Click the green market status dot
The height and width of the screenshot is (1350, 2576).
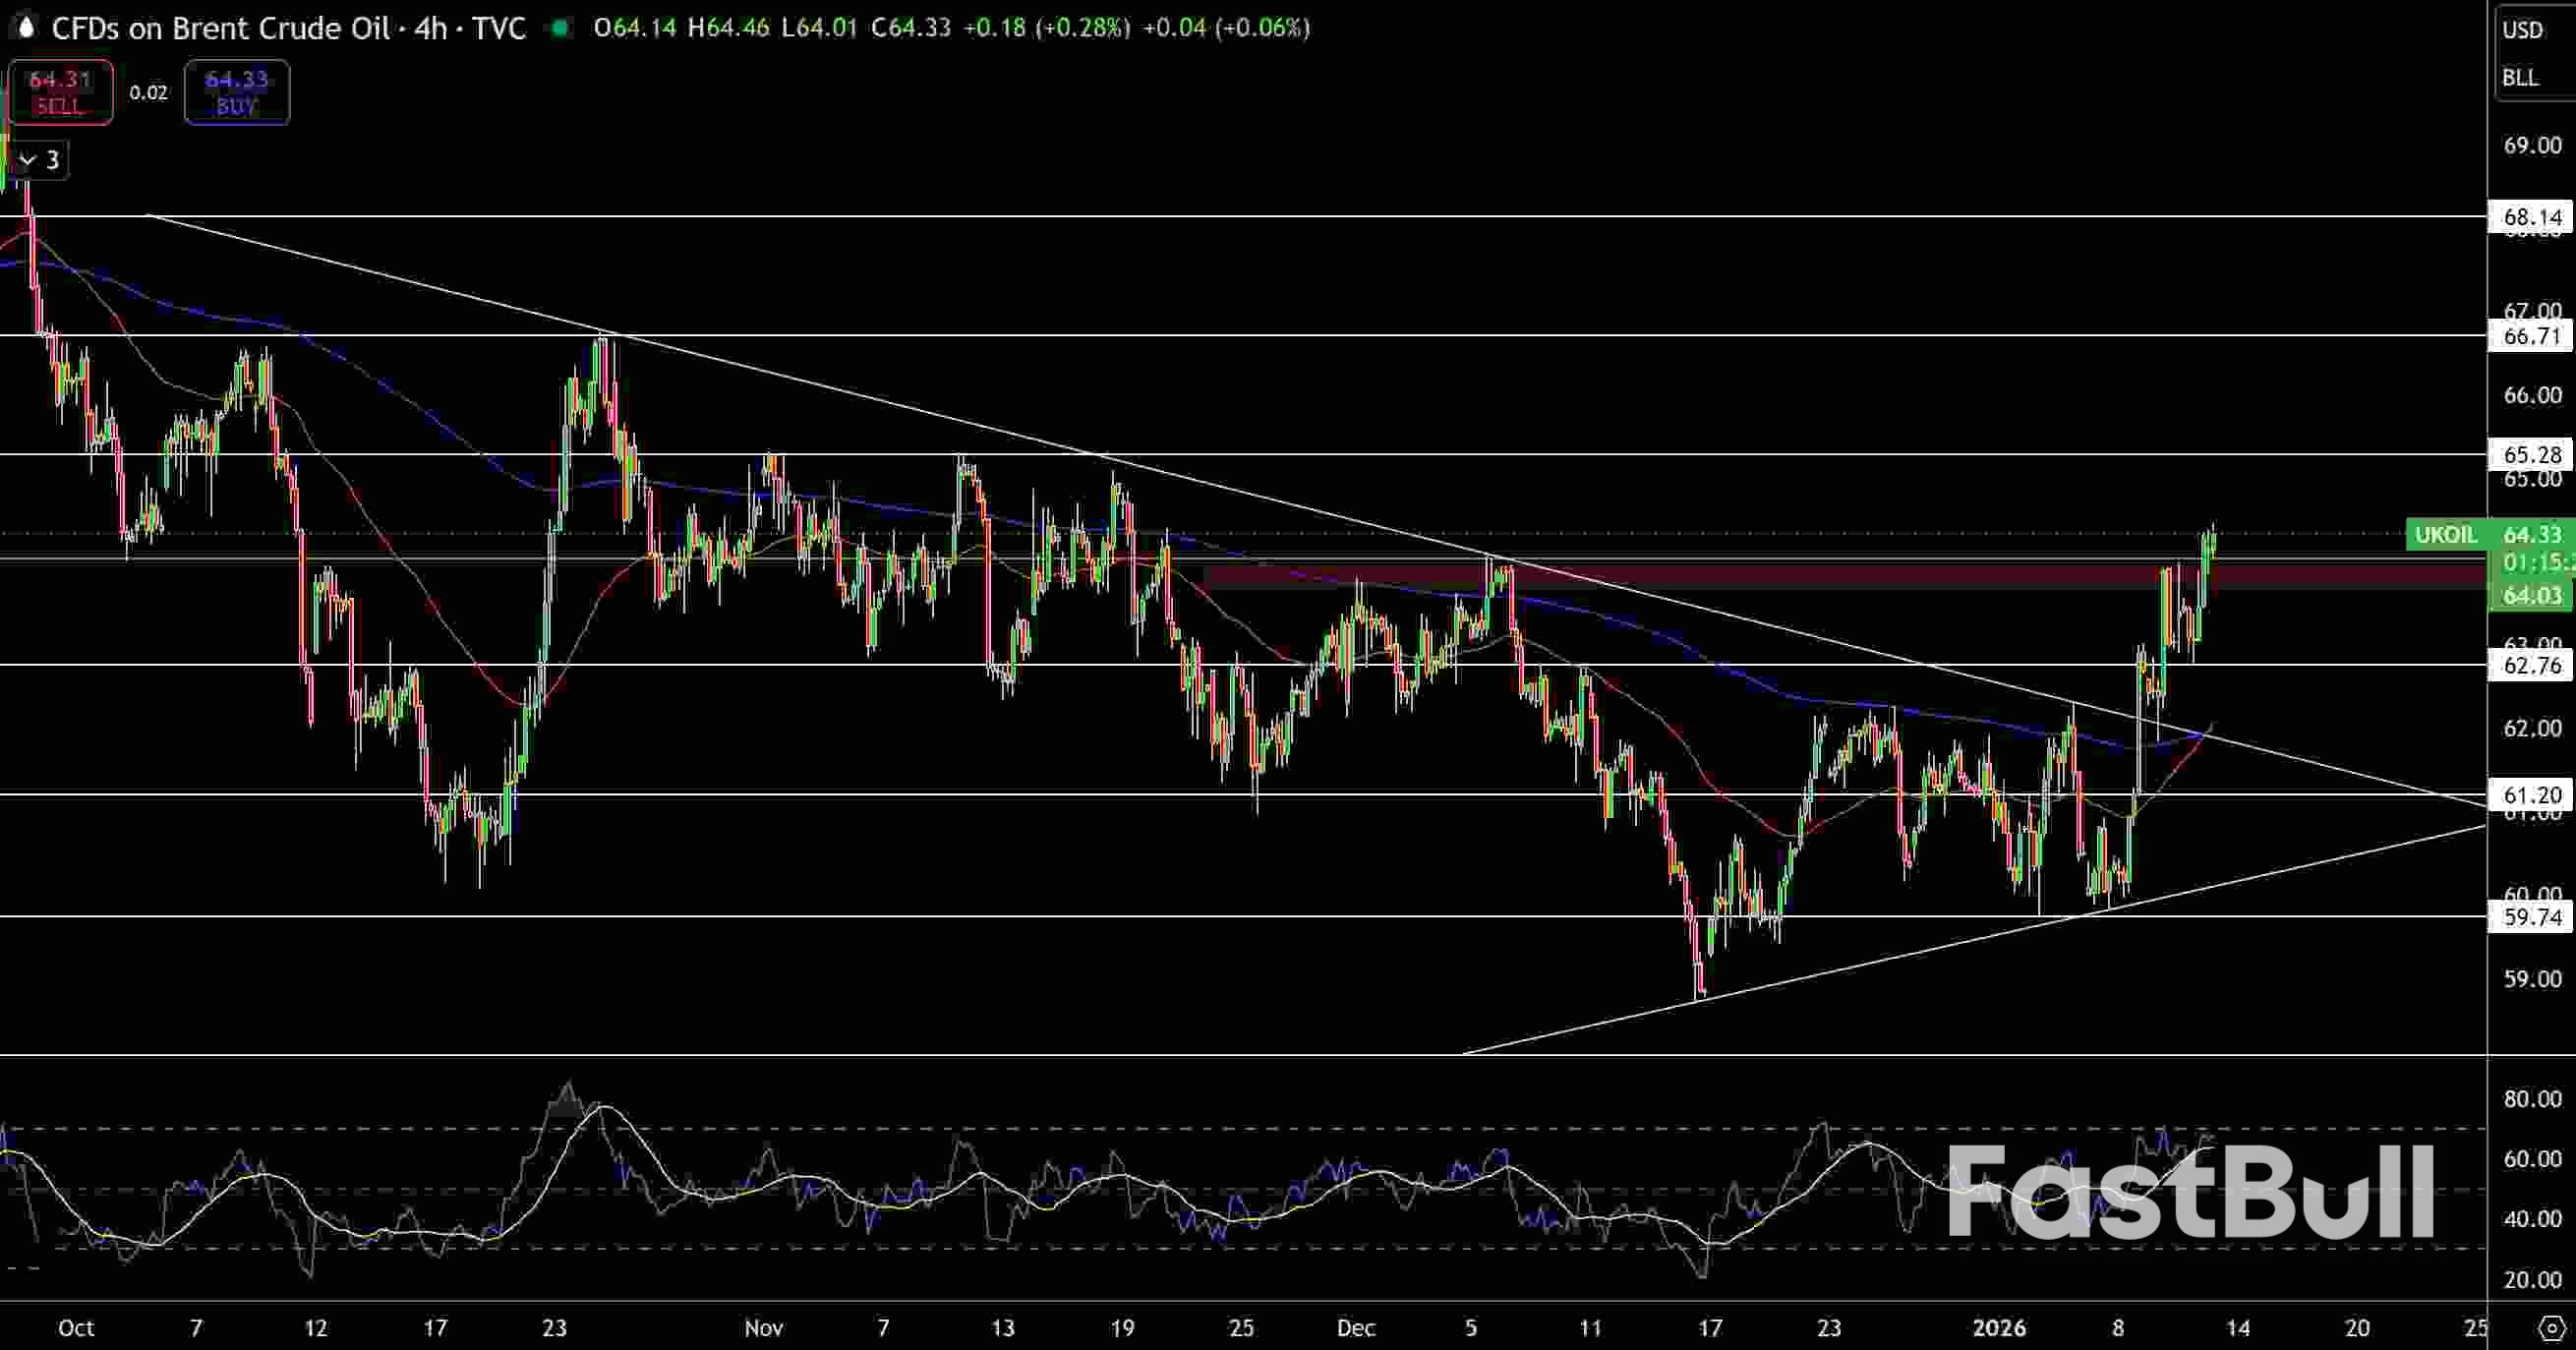[560, 28]
